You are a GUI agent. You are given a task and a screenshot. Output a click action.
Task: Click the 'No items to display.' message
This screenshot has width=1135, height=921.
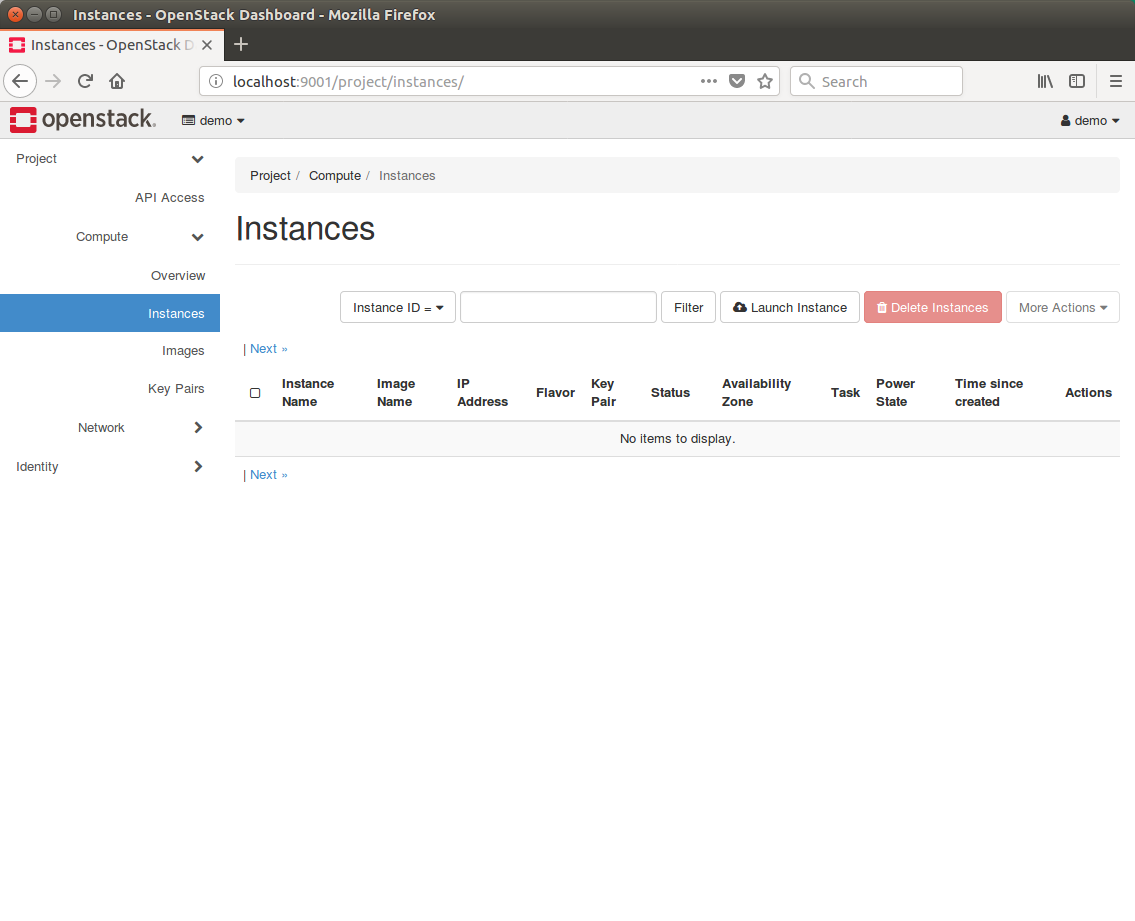click(678, 439)
